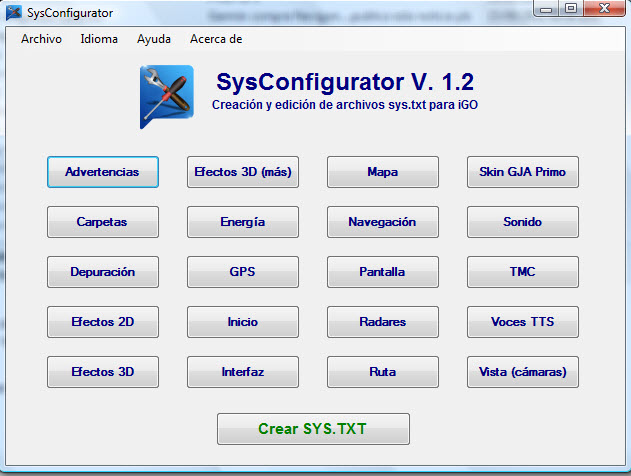Open Efectos 3D (más) settings

[x=243, y=172]
